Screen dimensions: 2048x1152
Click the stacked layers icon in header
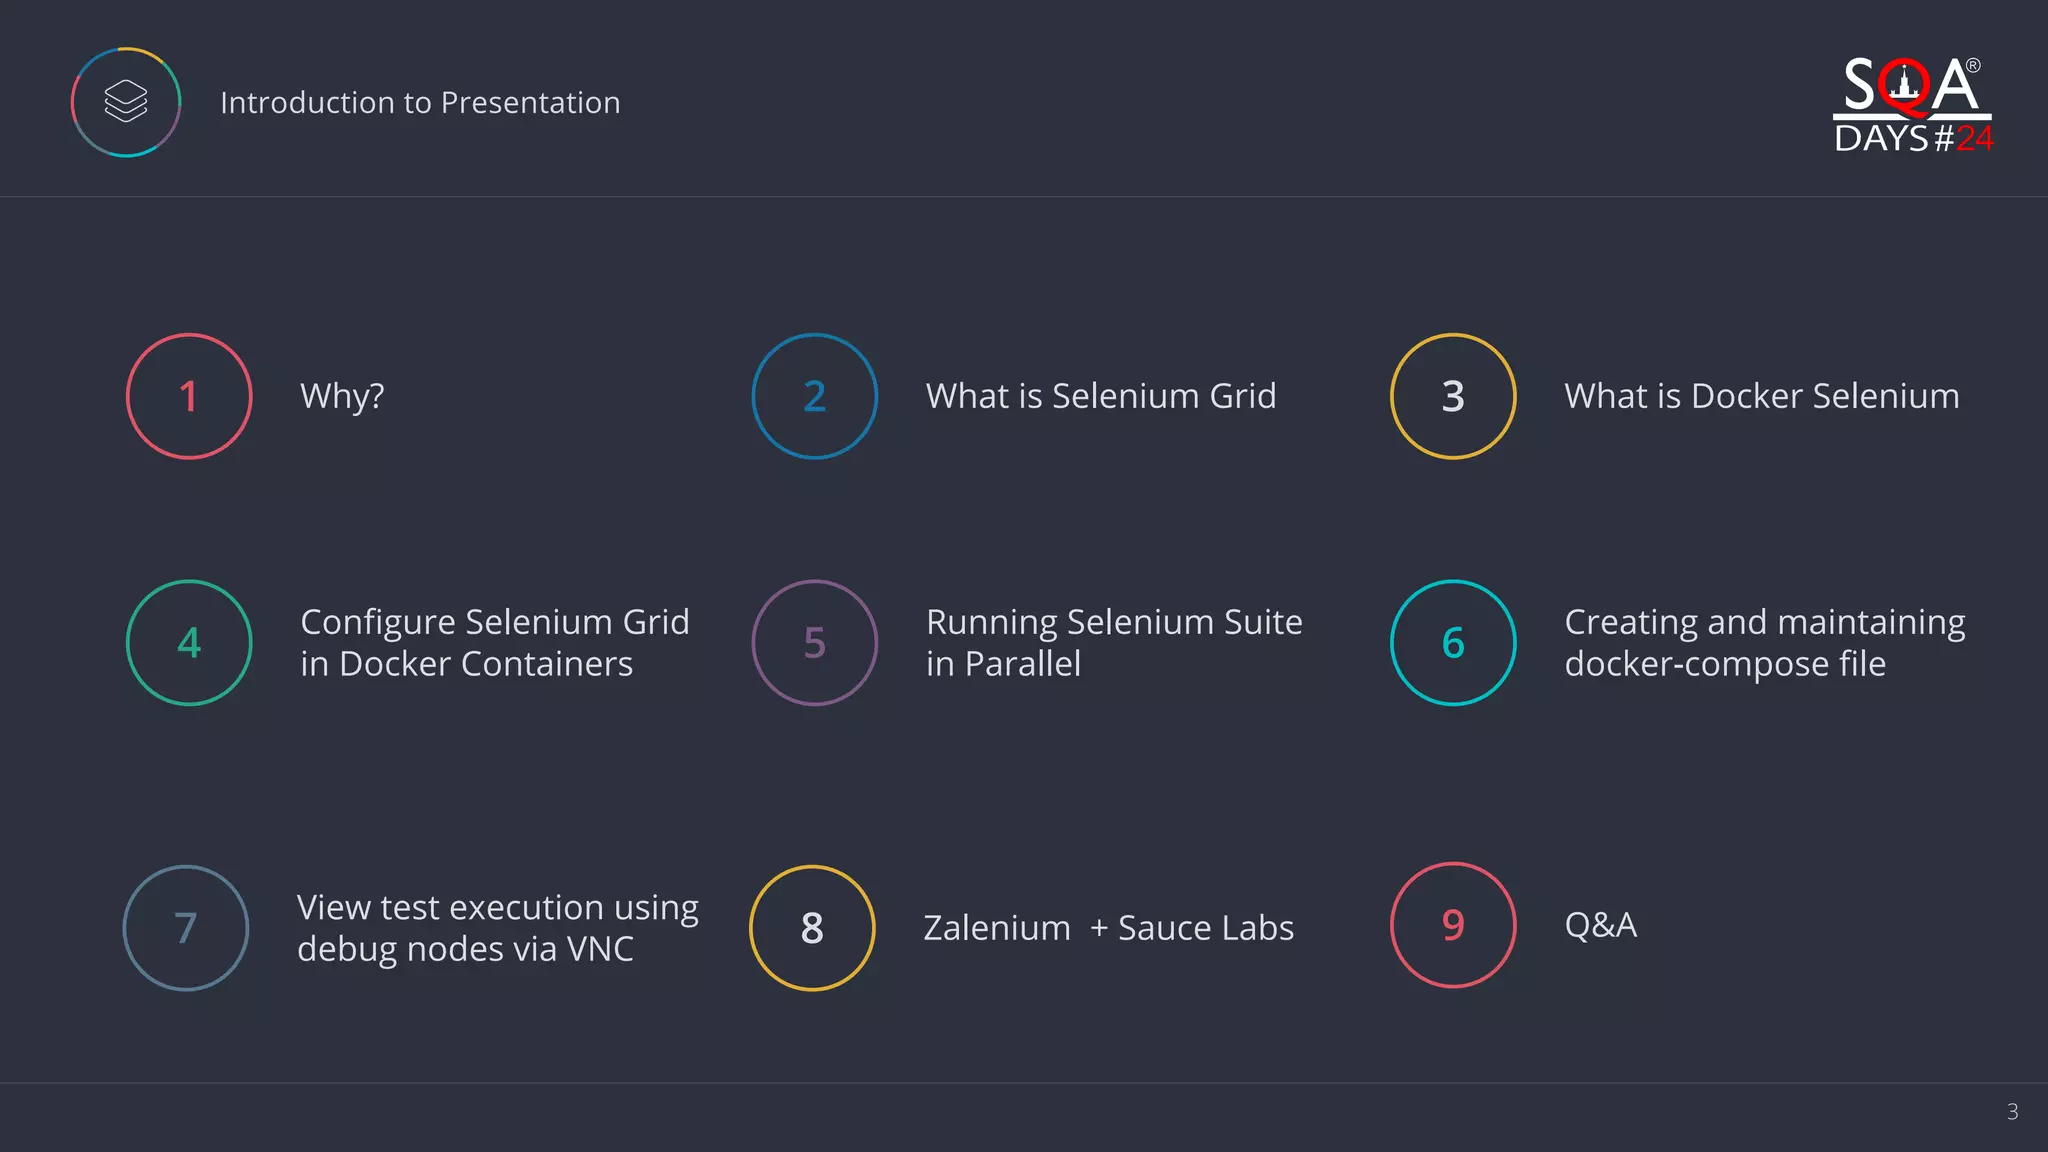[x=126, y=102]
